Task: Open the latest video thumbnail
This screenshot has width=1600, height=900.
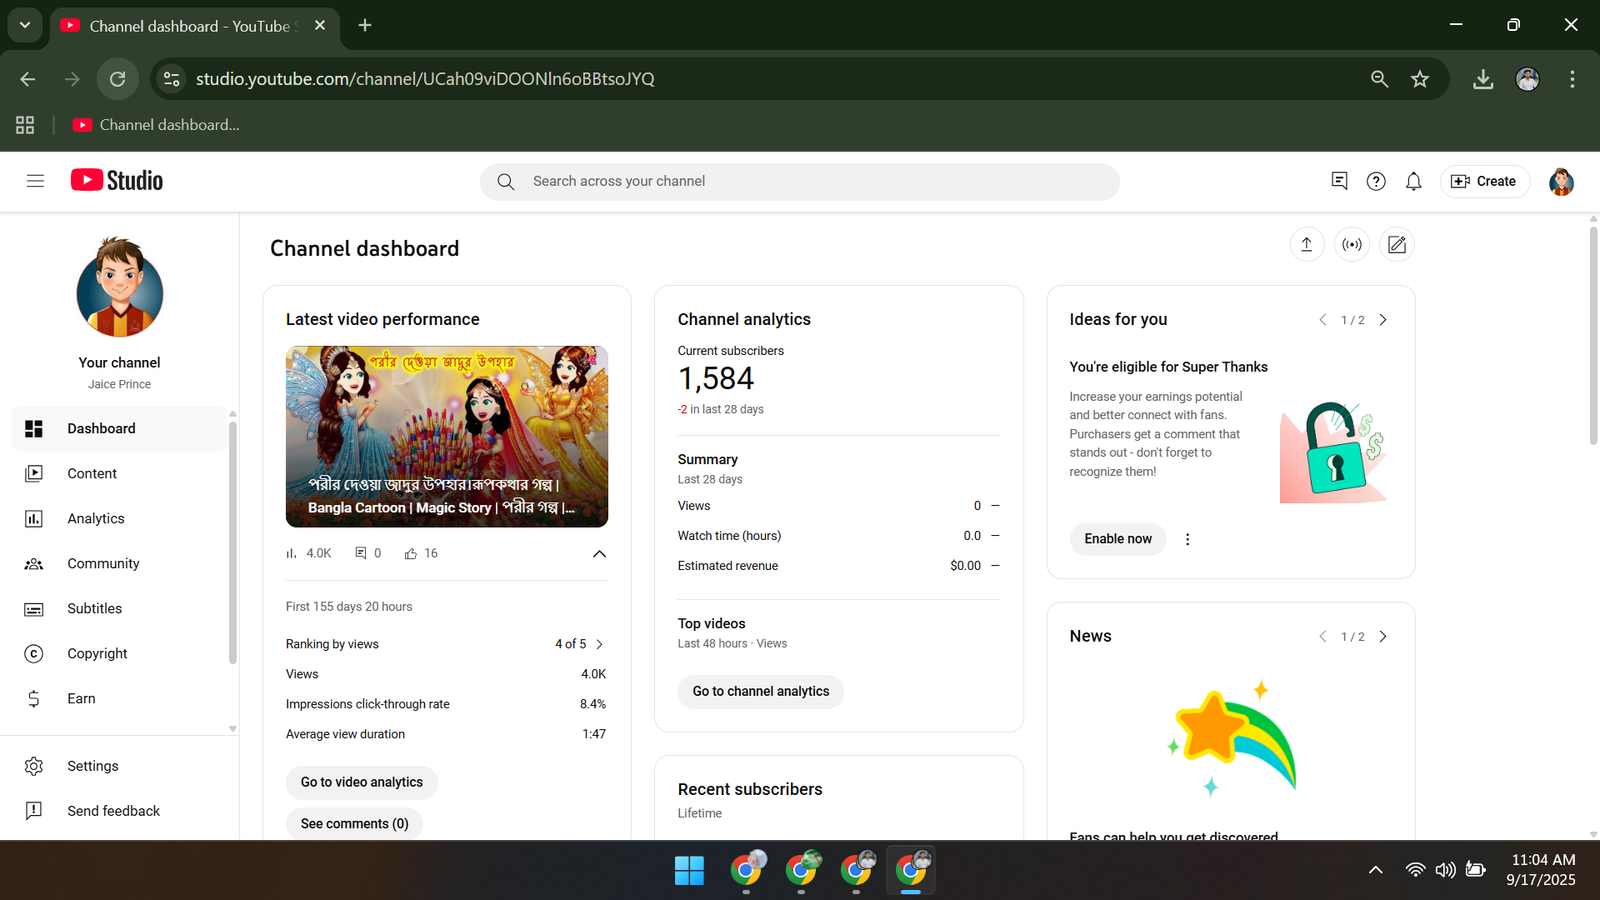Action: tap(447, 436)
